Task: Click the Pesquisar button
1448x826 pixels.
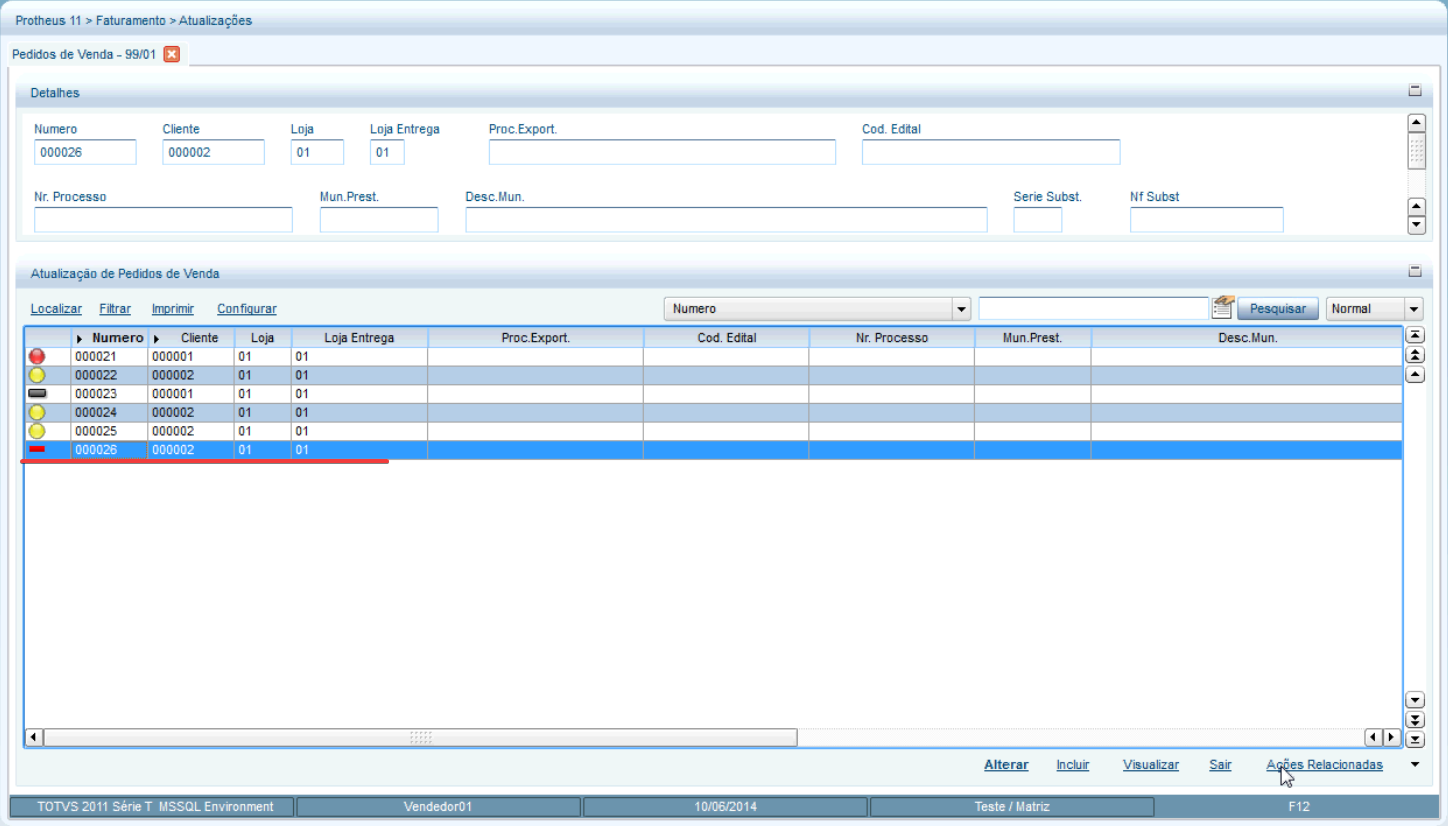Action: pos(1277,309)
